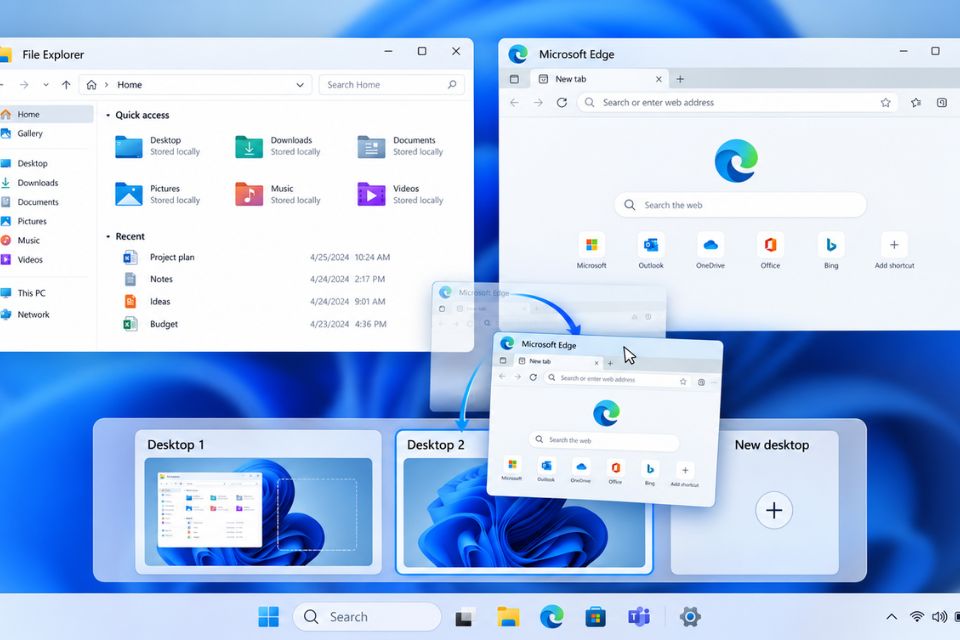The height and width of the screenshot is (640, 960).
Task: Open Documents folder in Quick access
Action: tap(401, 146)
